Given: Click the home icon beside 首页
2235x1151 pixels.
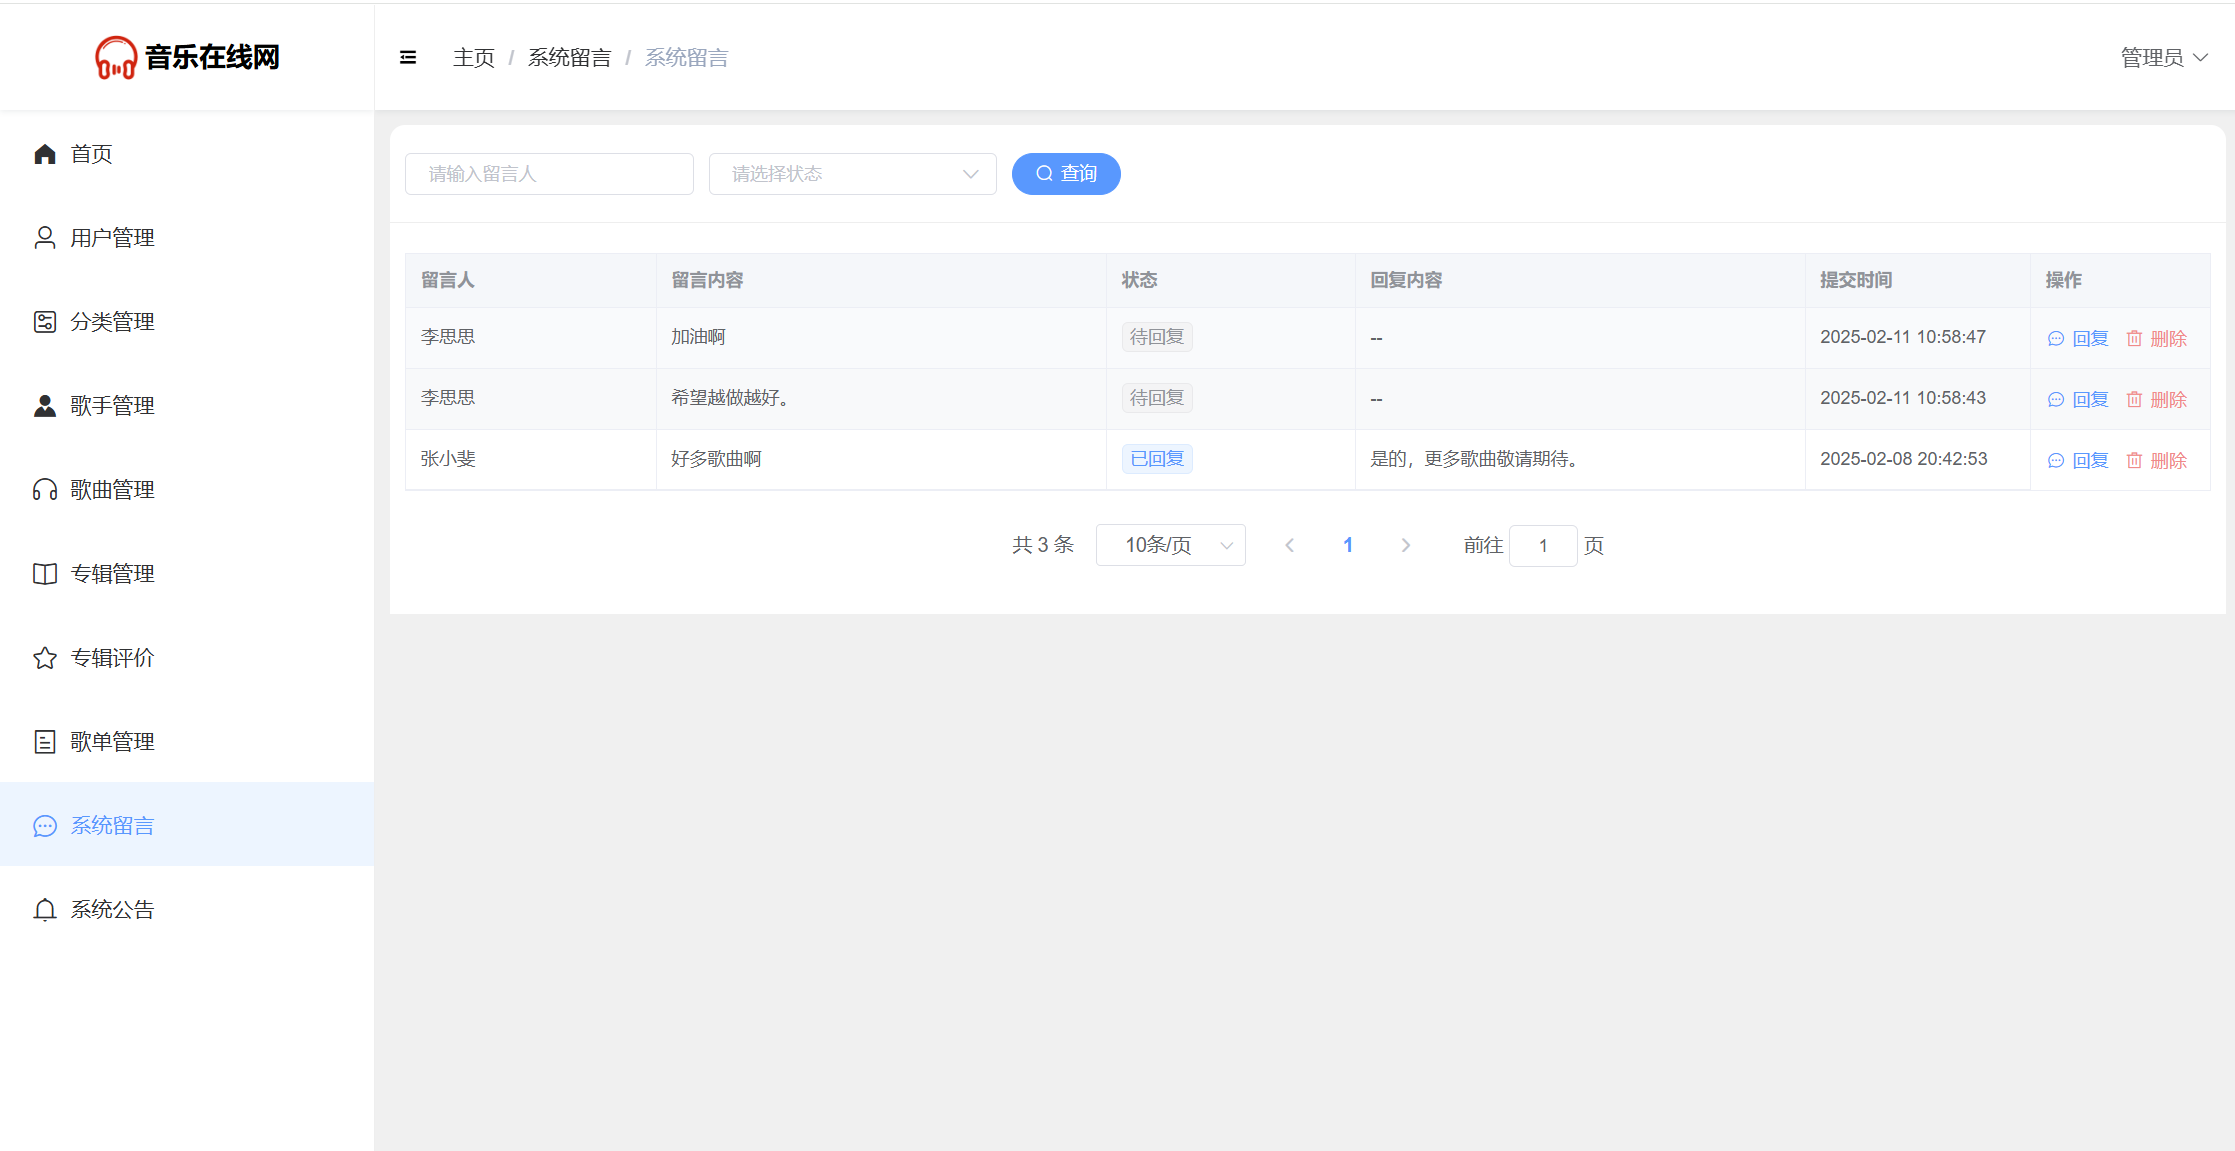Looking at the screenshot, I should 45,154.
